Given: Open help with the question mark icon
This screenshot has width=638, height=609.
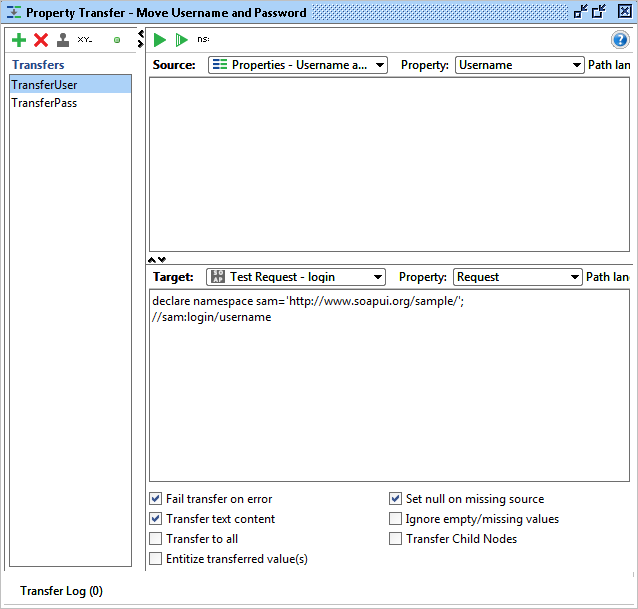Looking at the screenshot, I should point(619,40).
